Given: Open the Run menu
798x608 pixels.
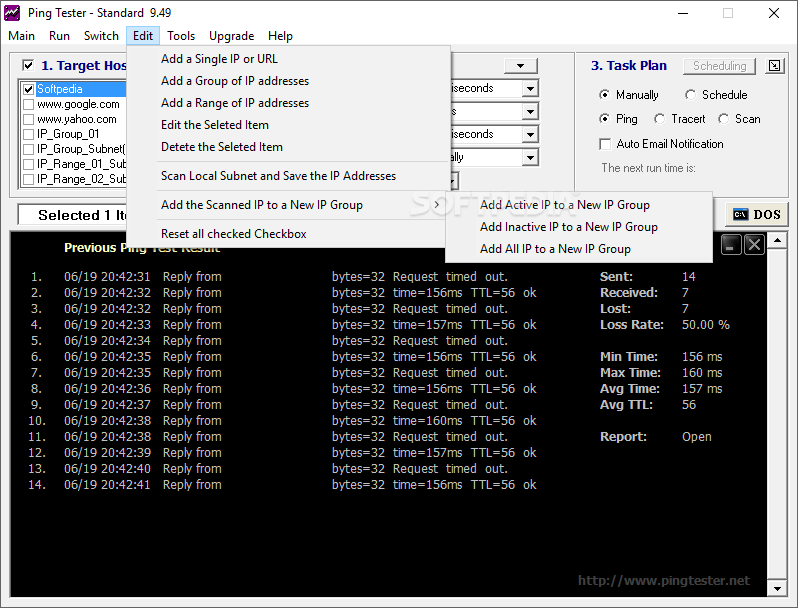Looking at the screenshot, I should (x=59, y=36).
